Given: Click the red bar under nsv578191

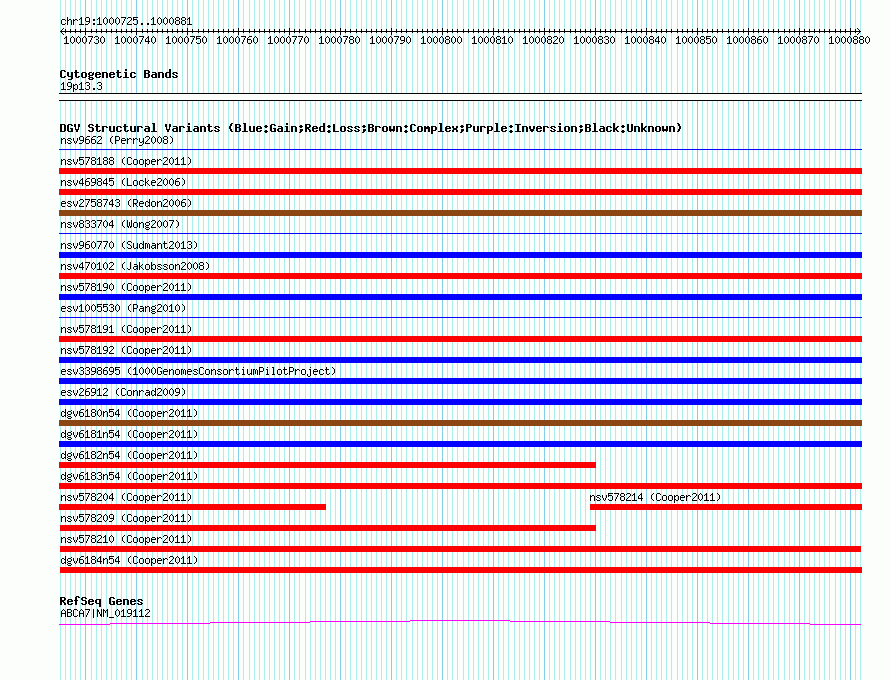Looking at the screenshot, I should 460,339.
